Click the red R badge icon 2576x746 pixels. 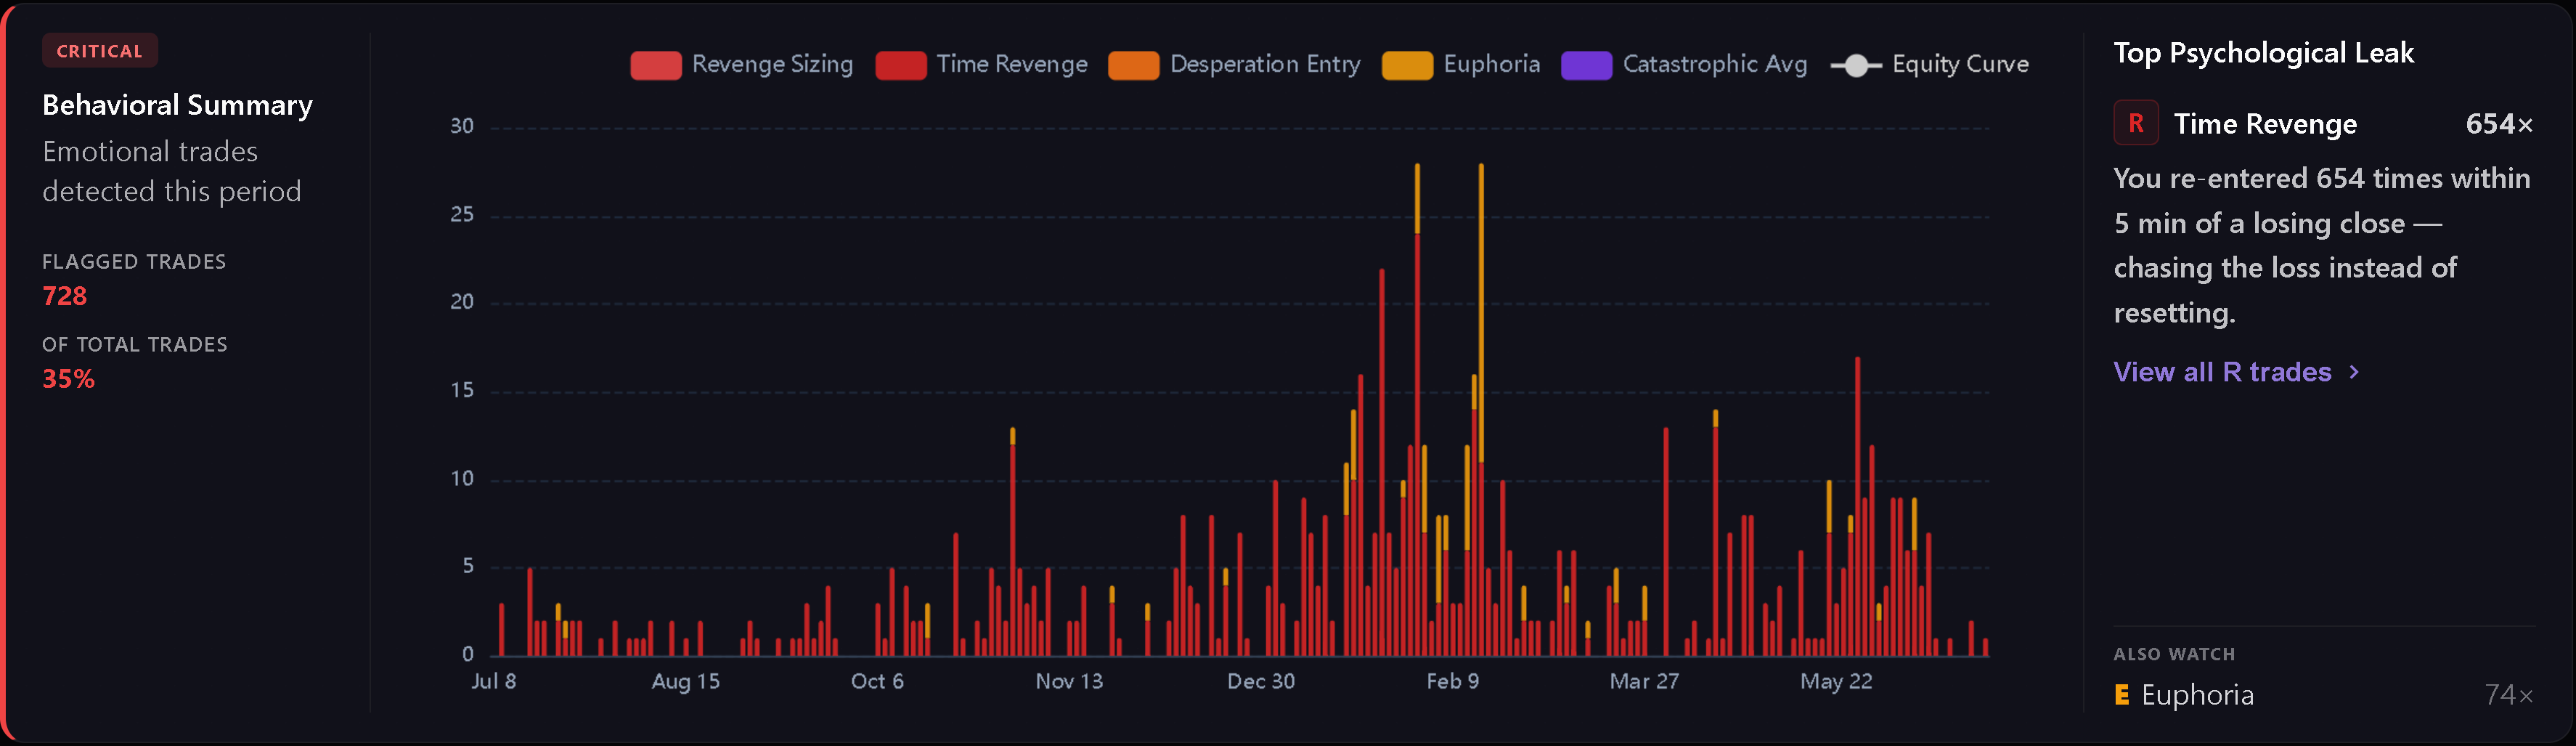point(2136,123)
